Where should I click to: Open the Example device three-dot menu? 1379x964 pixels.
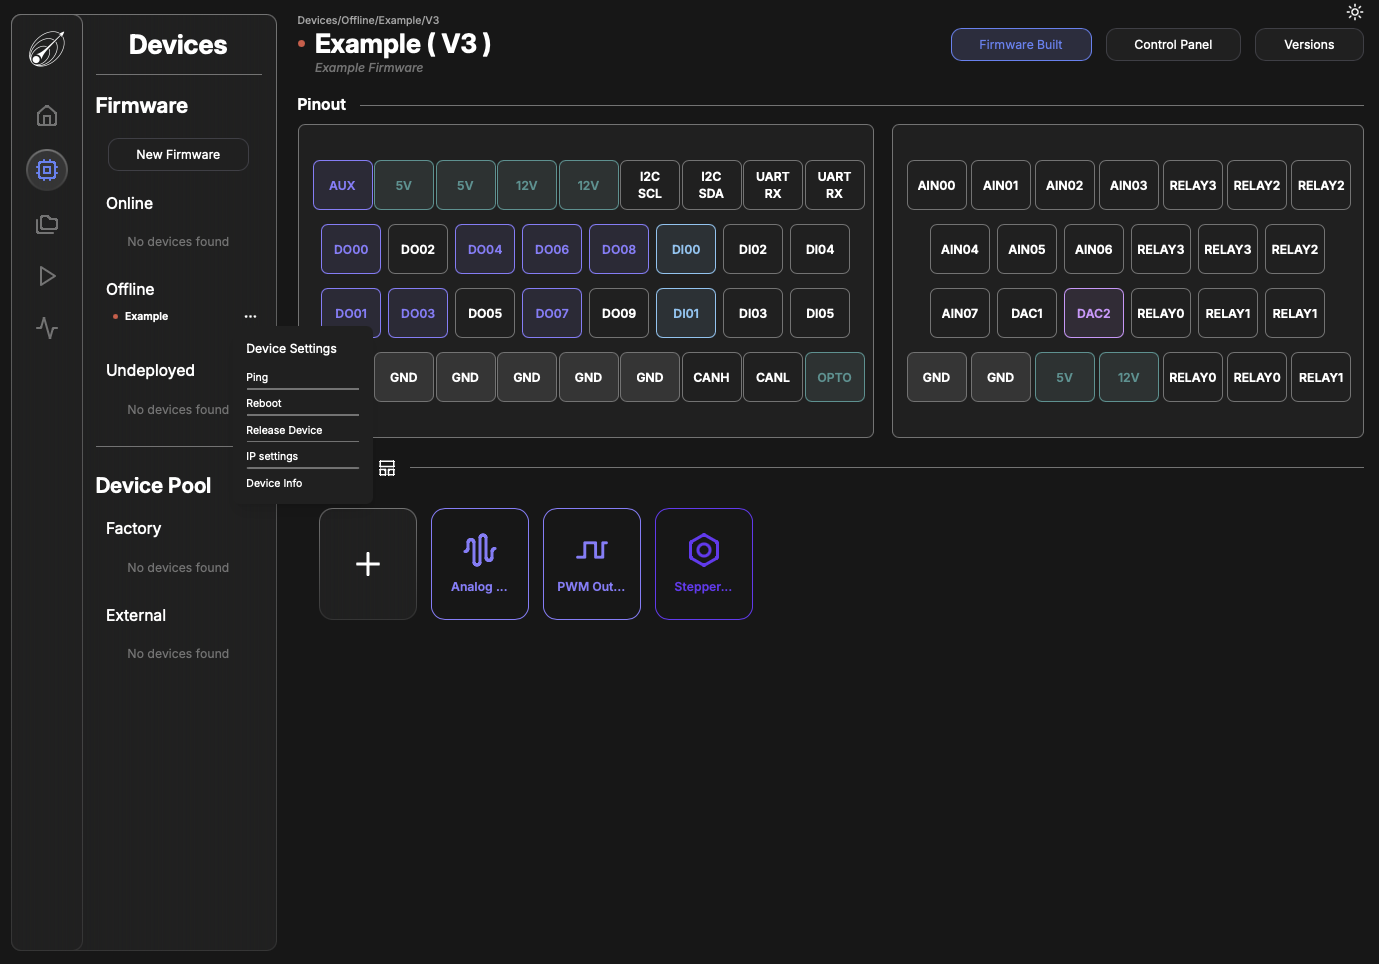point(250,317)
